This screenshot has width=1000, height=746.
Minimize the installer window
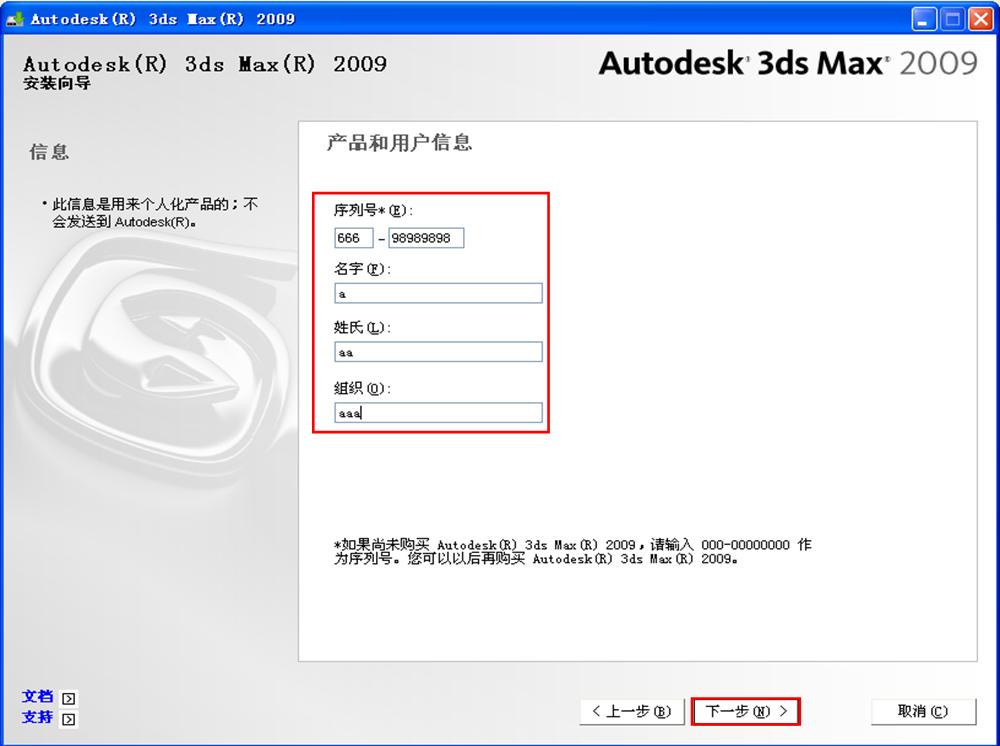coord(923,19)
